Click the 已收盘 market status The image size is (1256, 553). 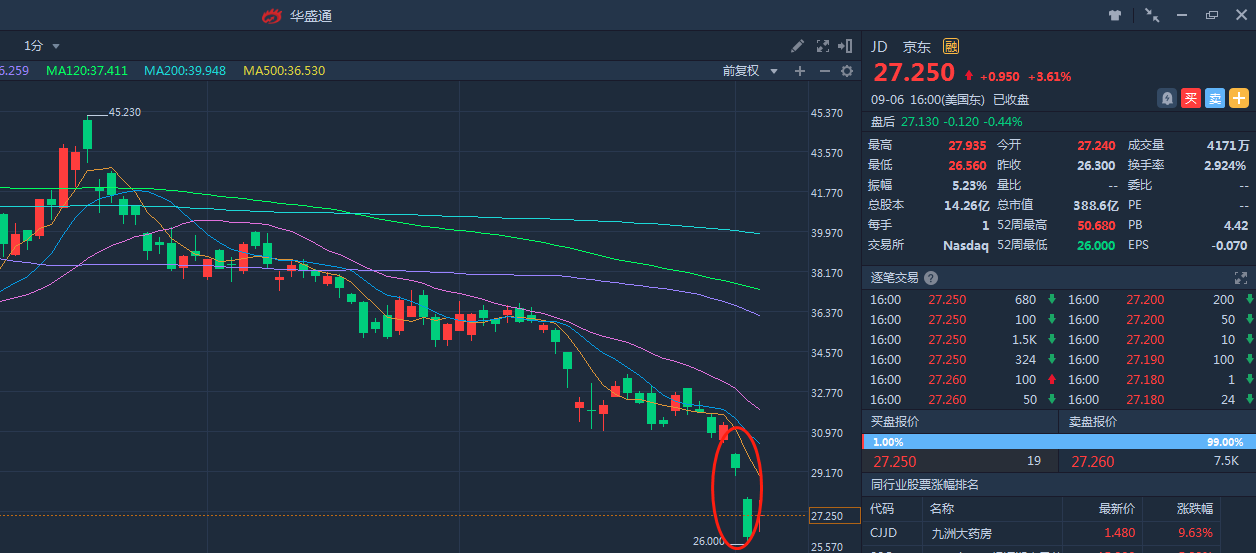coord(1011,99)
